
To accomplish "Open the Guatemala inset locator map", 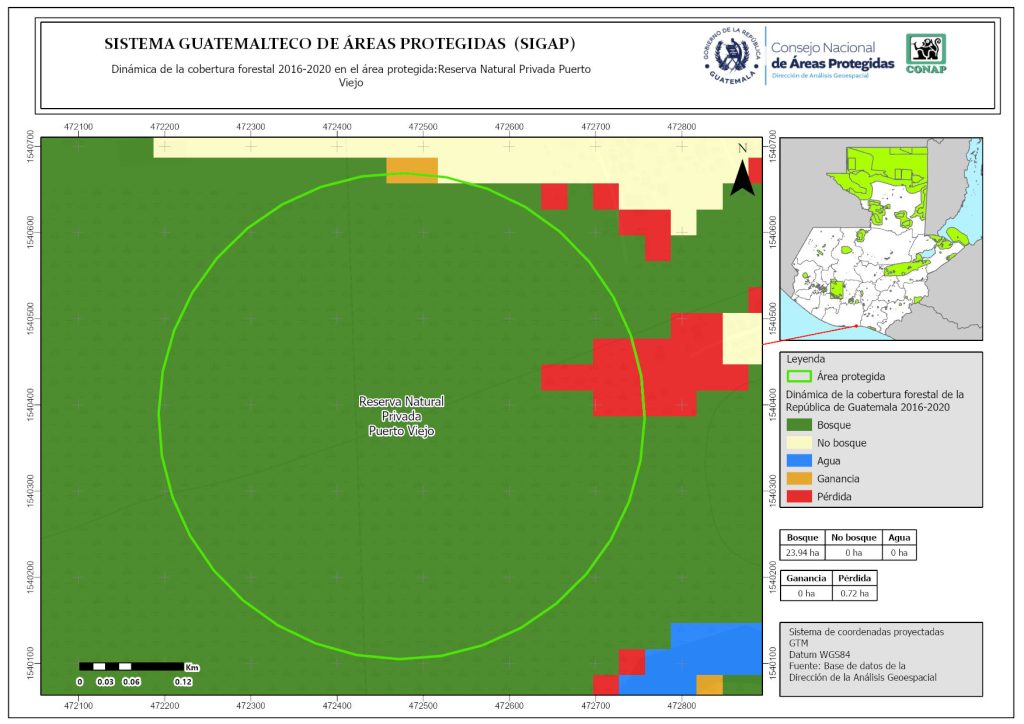I will coord(879,238).
